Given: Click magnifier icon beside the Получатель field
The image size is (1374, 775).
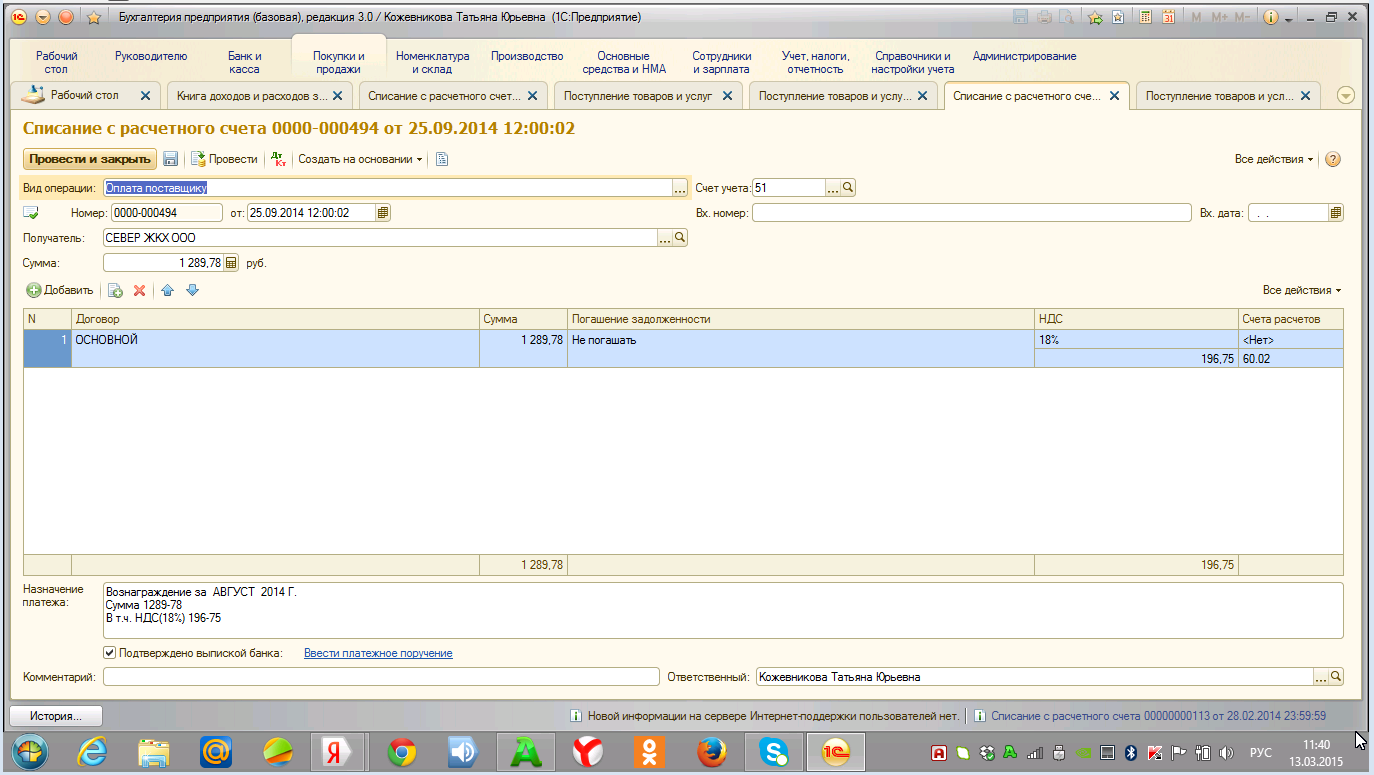Looking at the screenshot, I should [x=680, y=238].
